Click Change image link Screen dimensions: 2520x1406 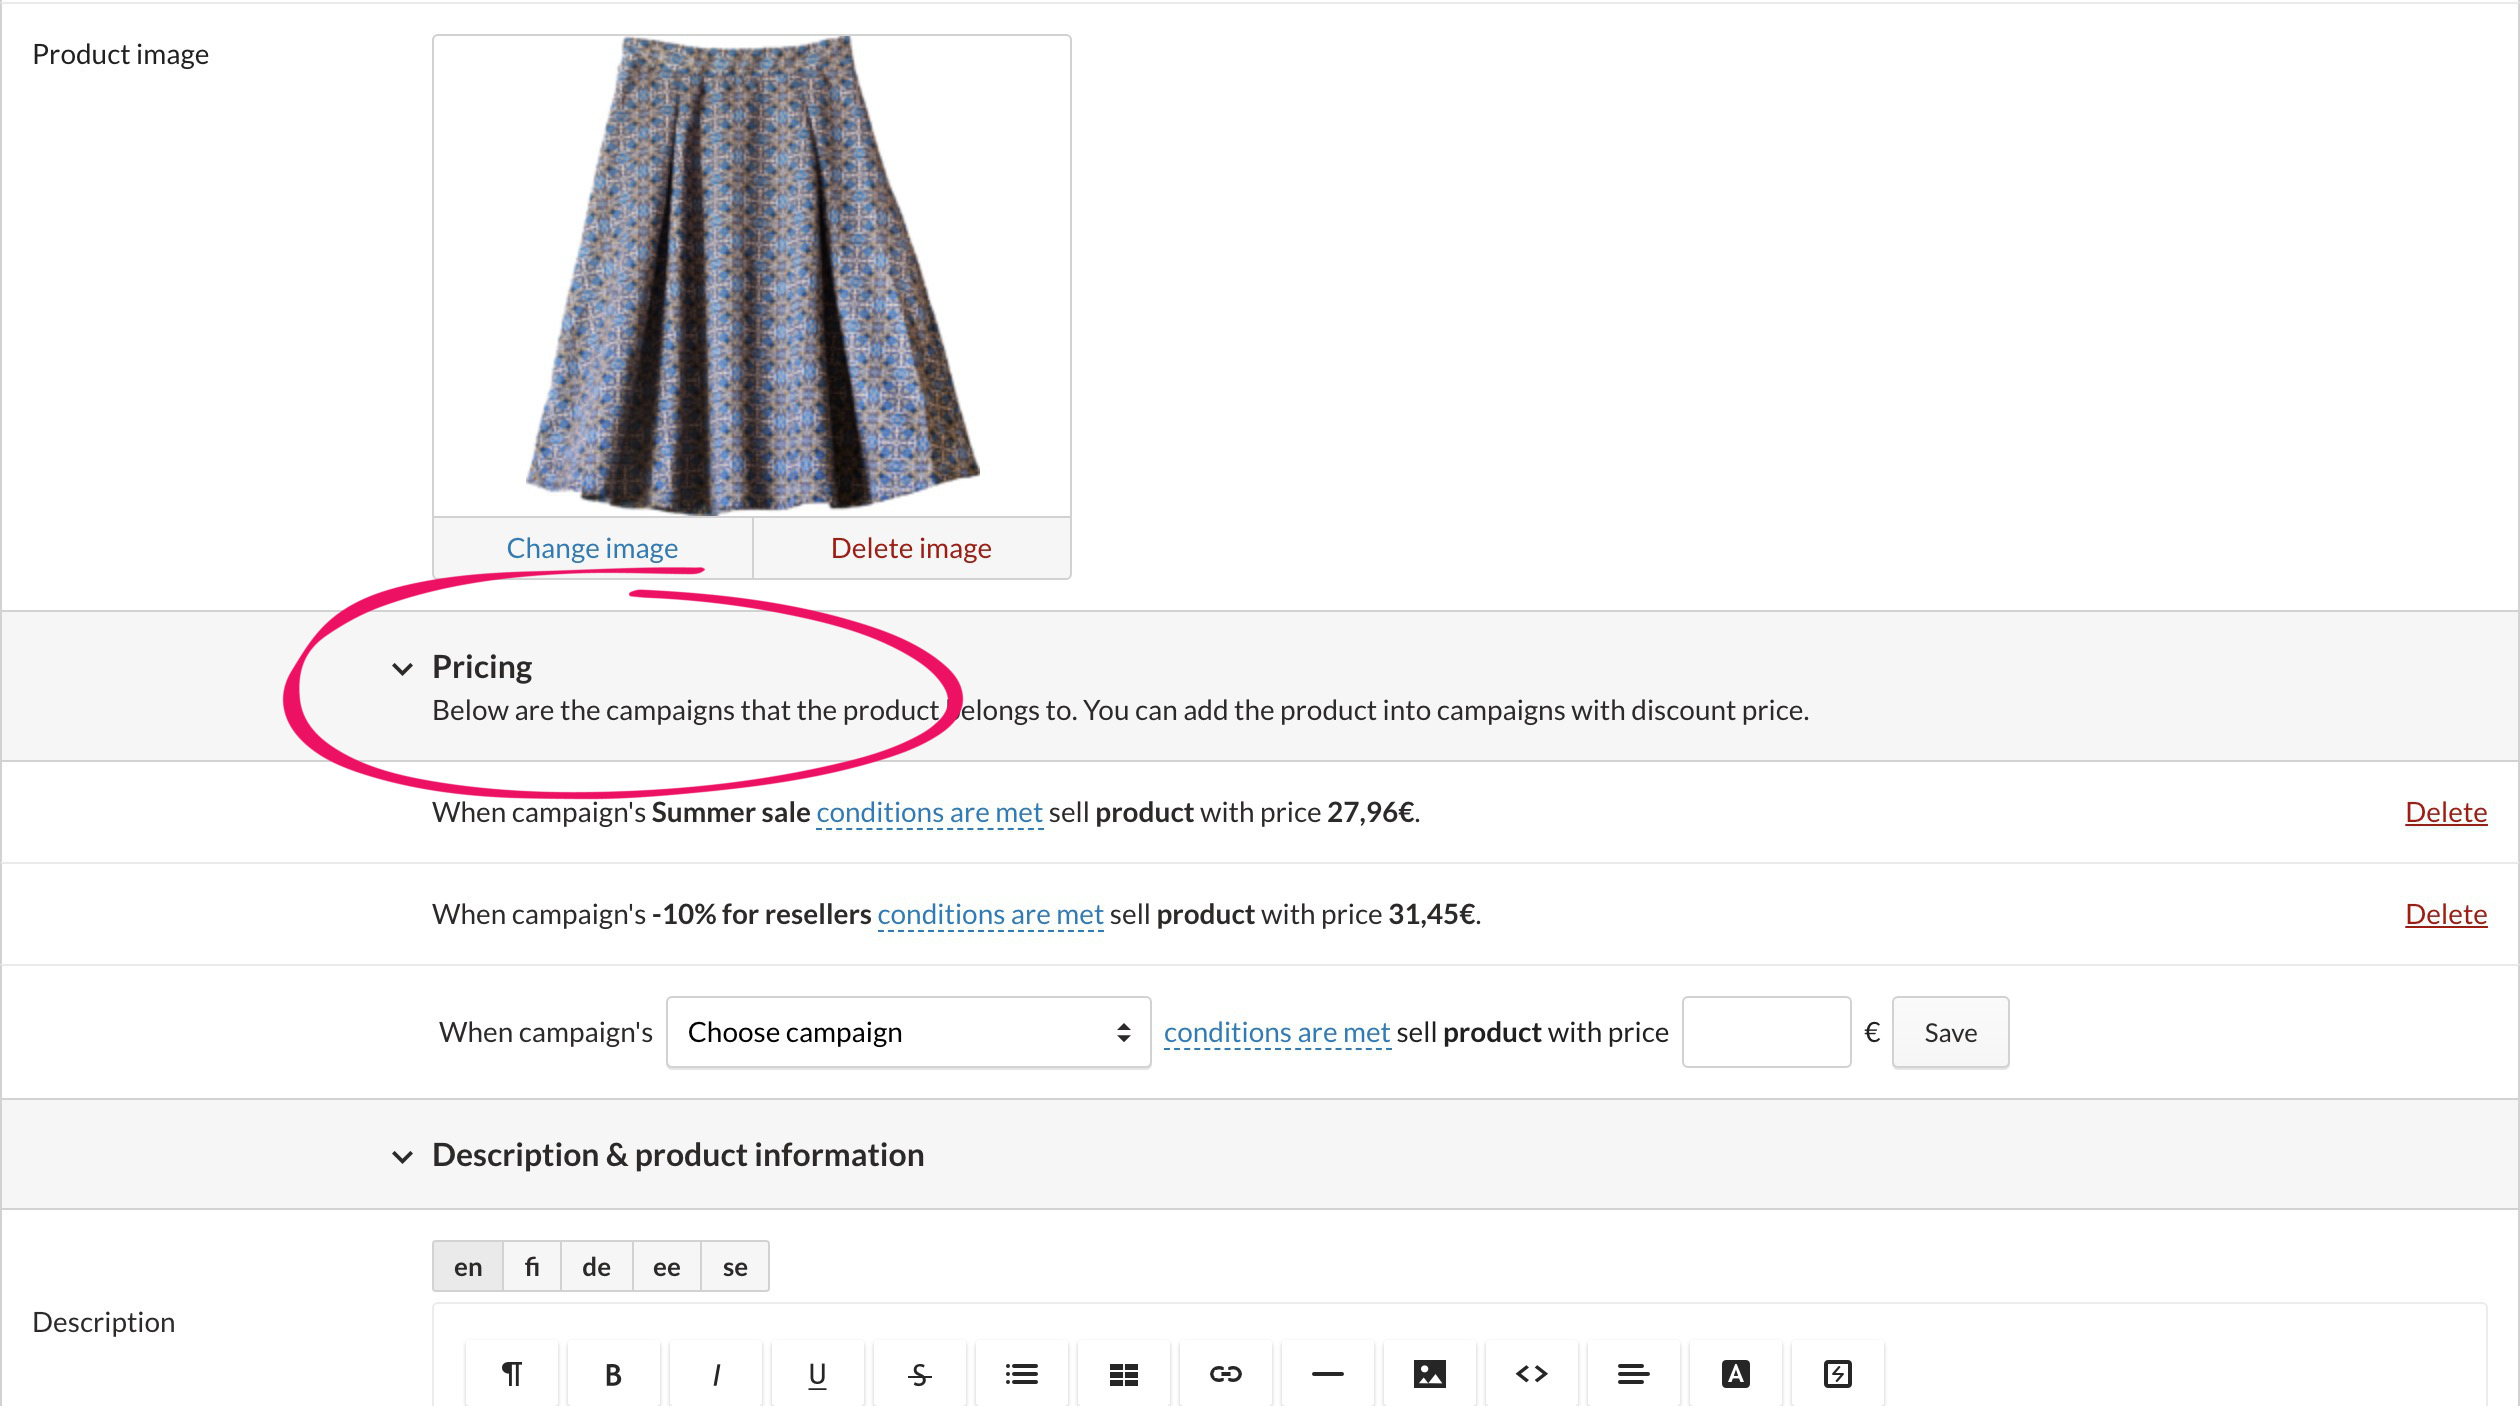(592, 548)
